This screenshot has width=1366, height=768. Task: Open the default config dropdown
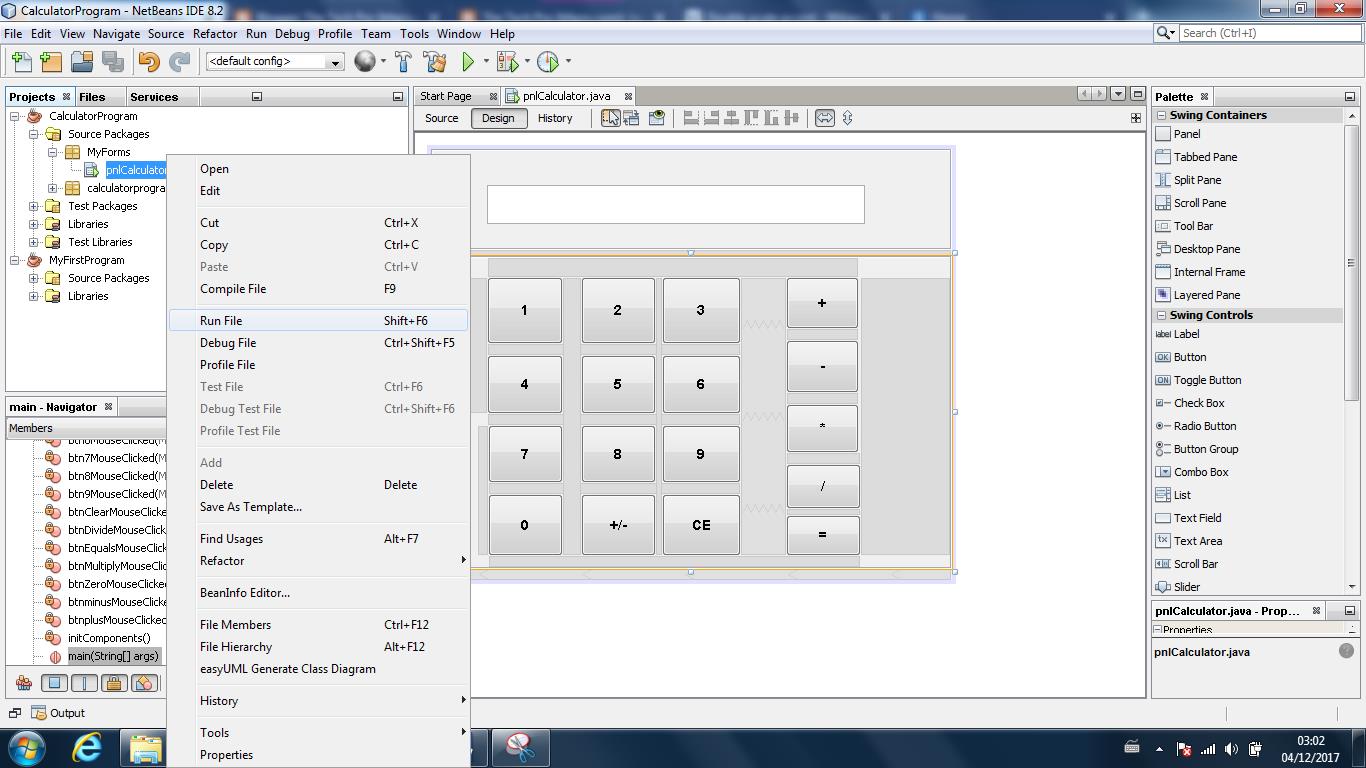click(337, 62)
